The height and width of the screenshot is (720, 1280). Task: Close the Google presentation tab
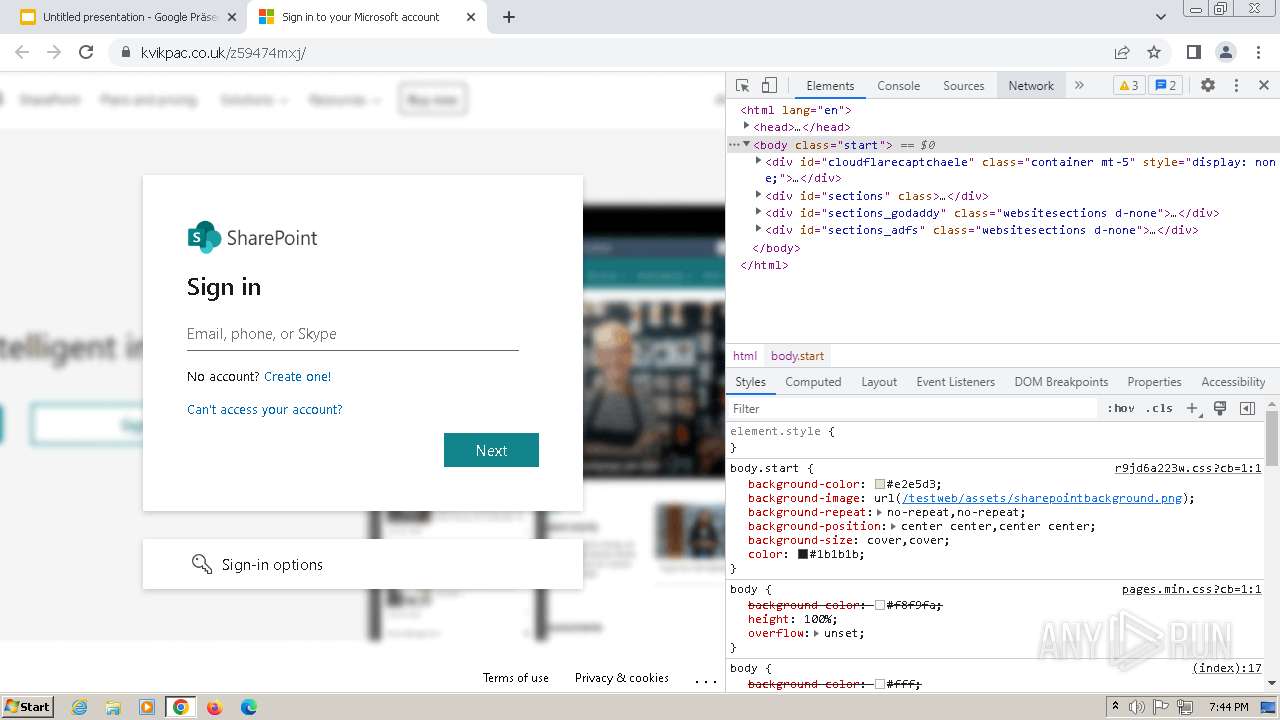pos(232,17)
